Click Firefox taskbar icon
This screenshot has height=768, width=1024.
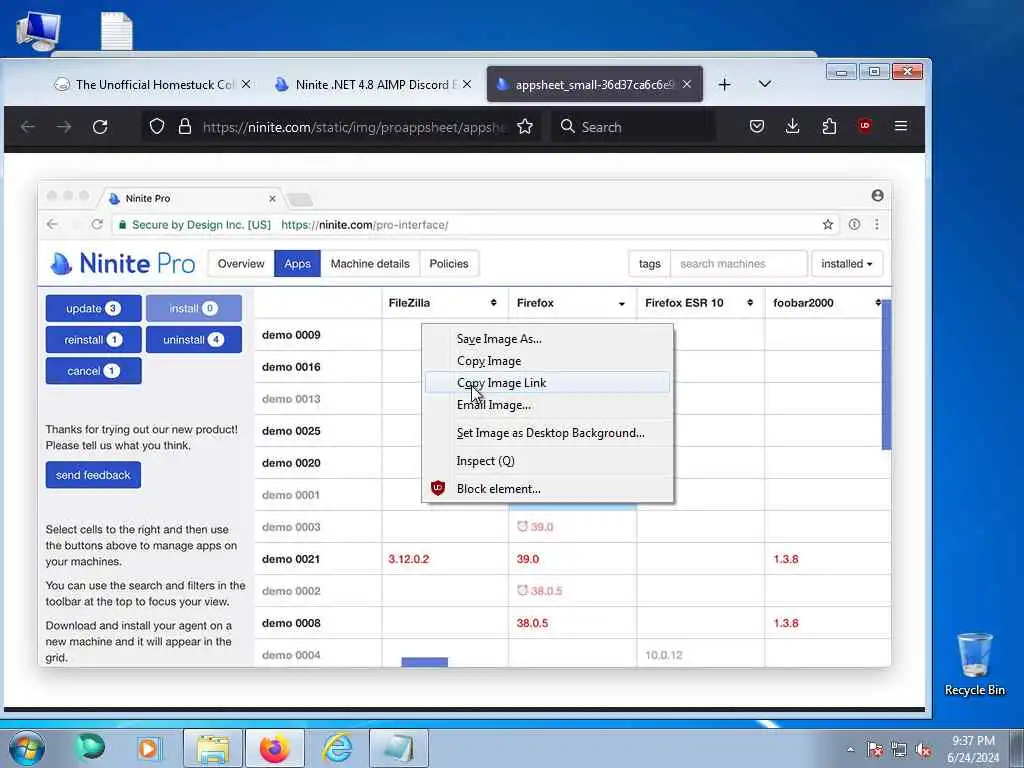tap(274, 748)
